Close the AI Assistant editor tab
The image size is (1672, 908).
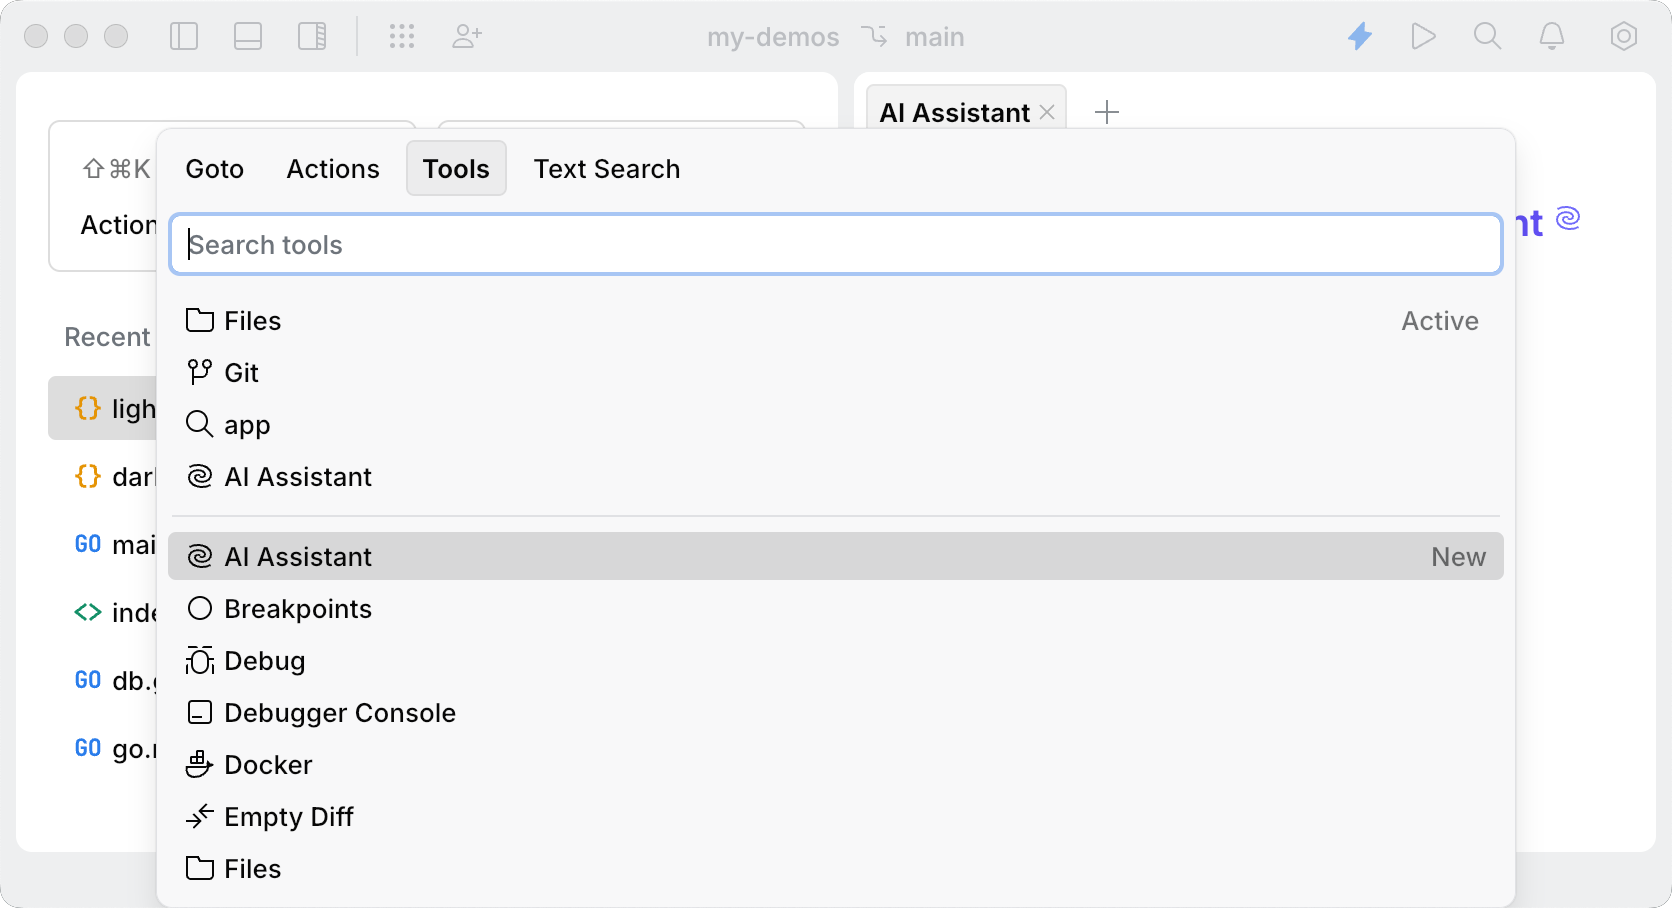pos(1046,112)
